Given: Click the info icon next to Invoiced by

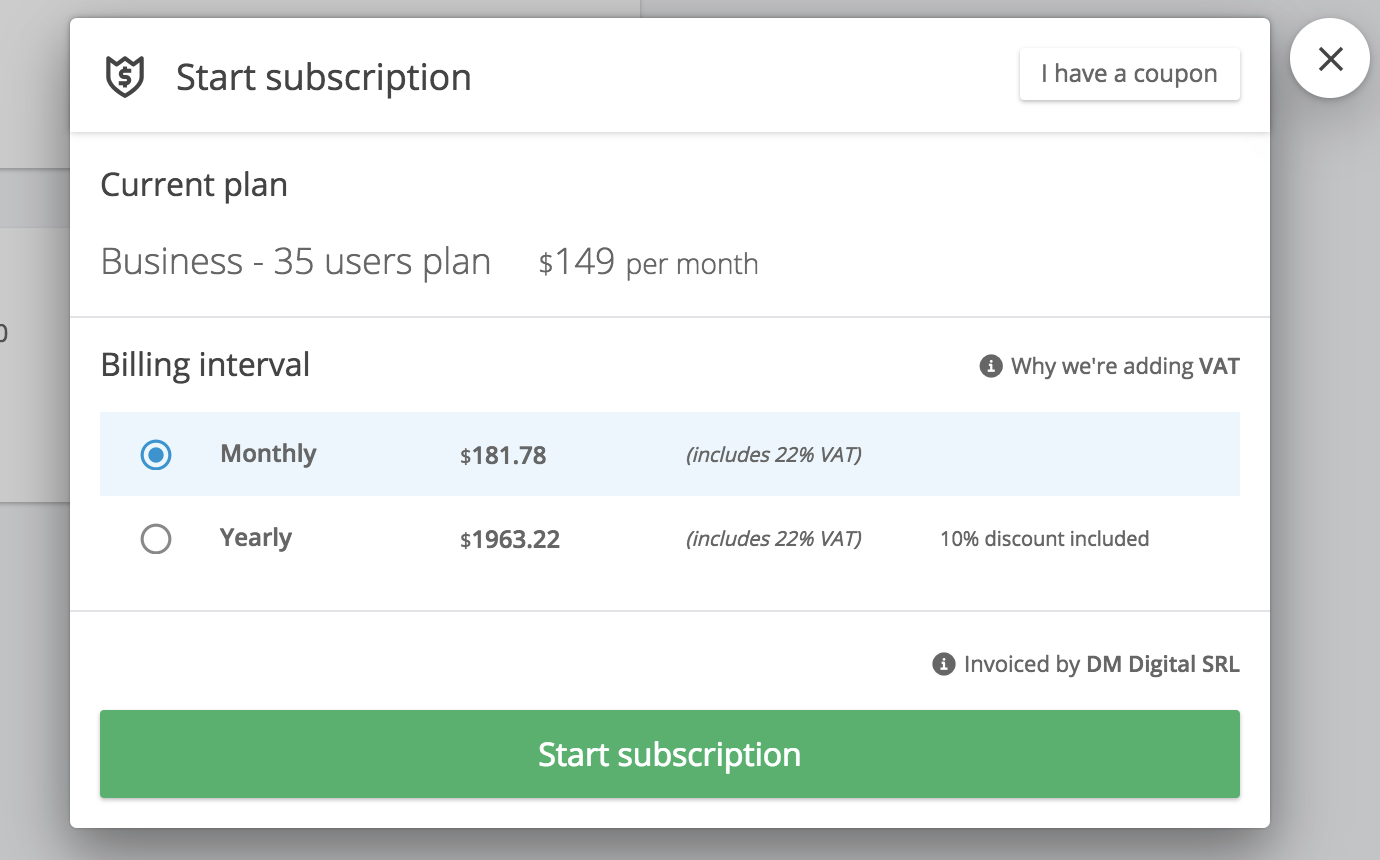Looking at the screenshot, I should click(x=943, y=664).
